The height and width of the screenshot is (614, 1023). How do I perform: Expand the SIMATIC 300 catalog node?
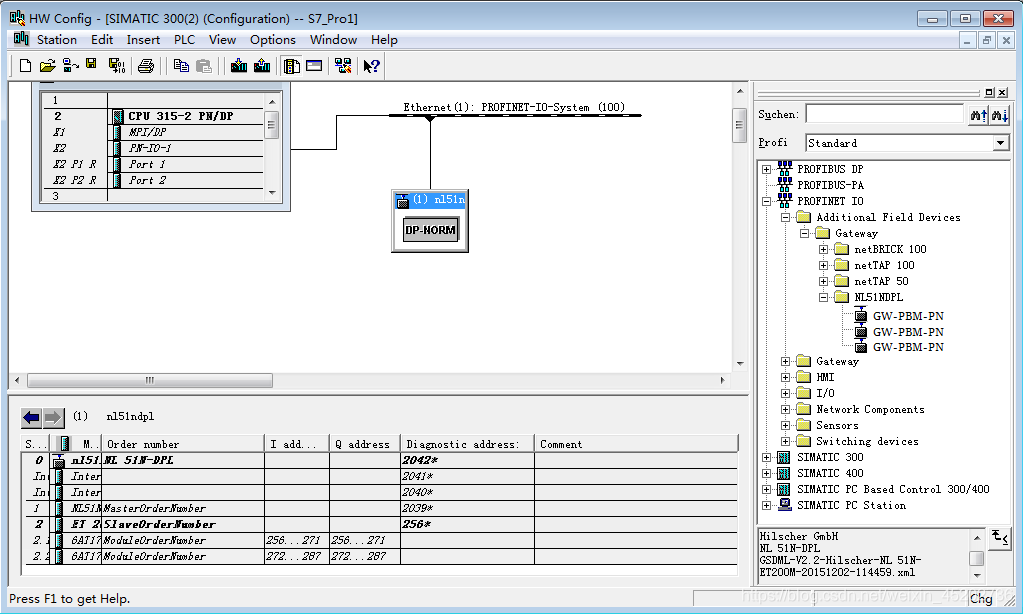click(767, 457)
